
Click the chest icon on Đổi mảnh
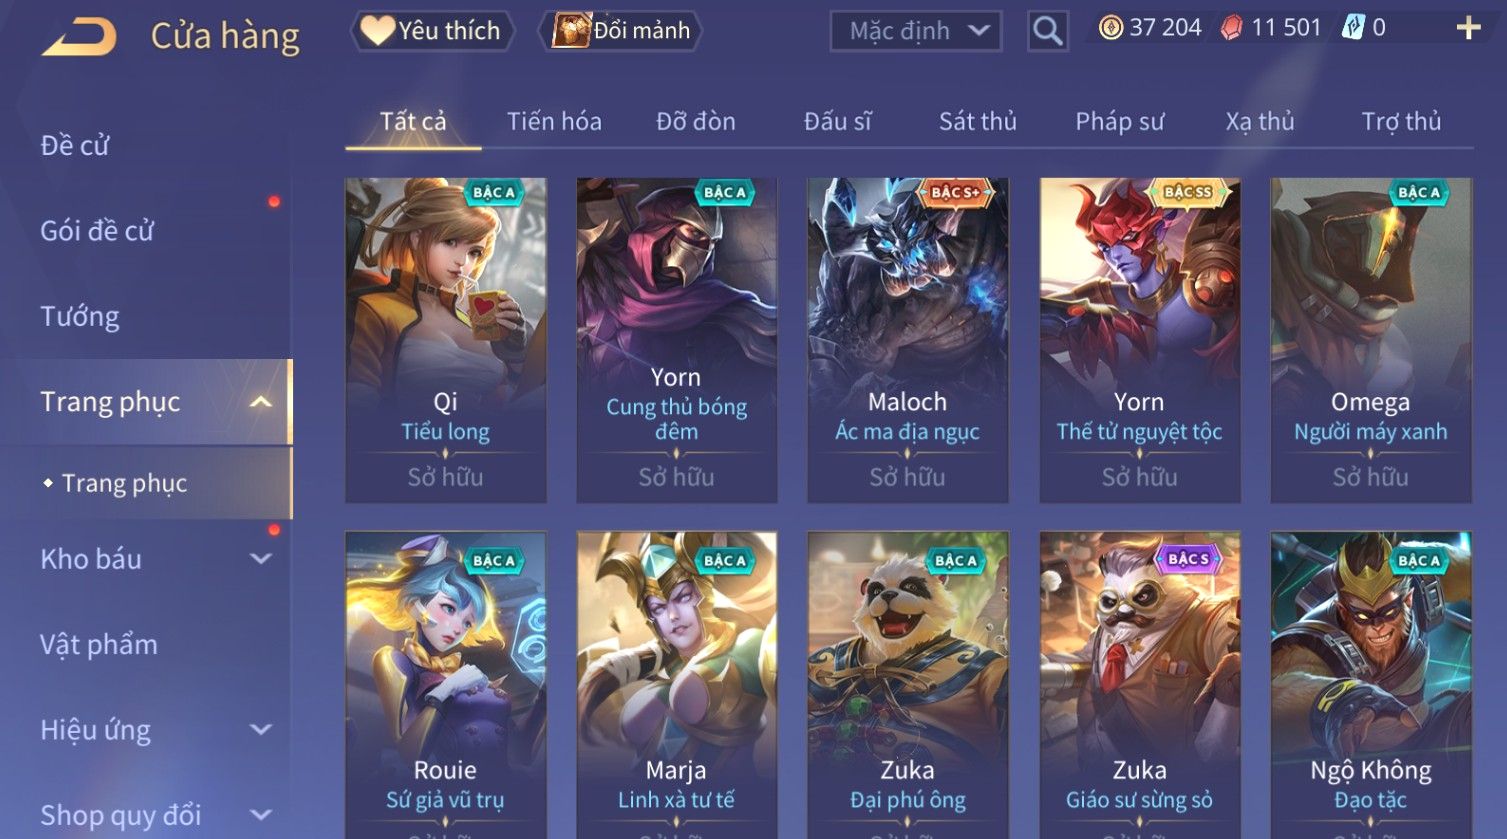(571, 31)
